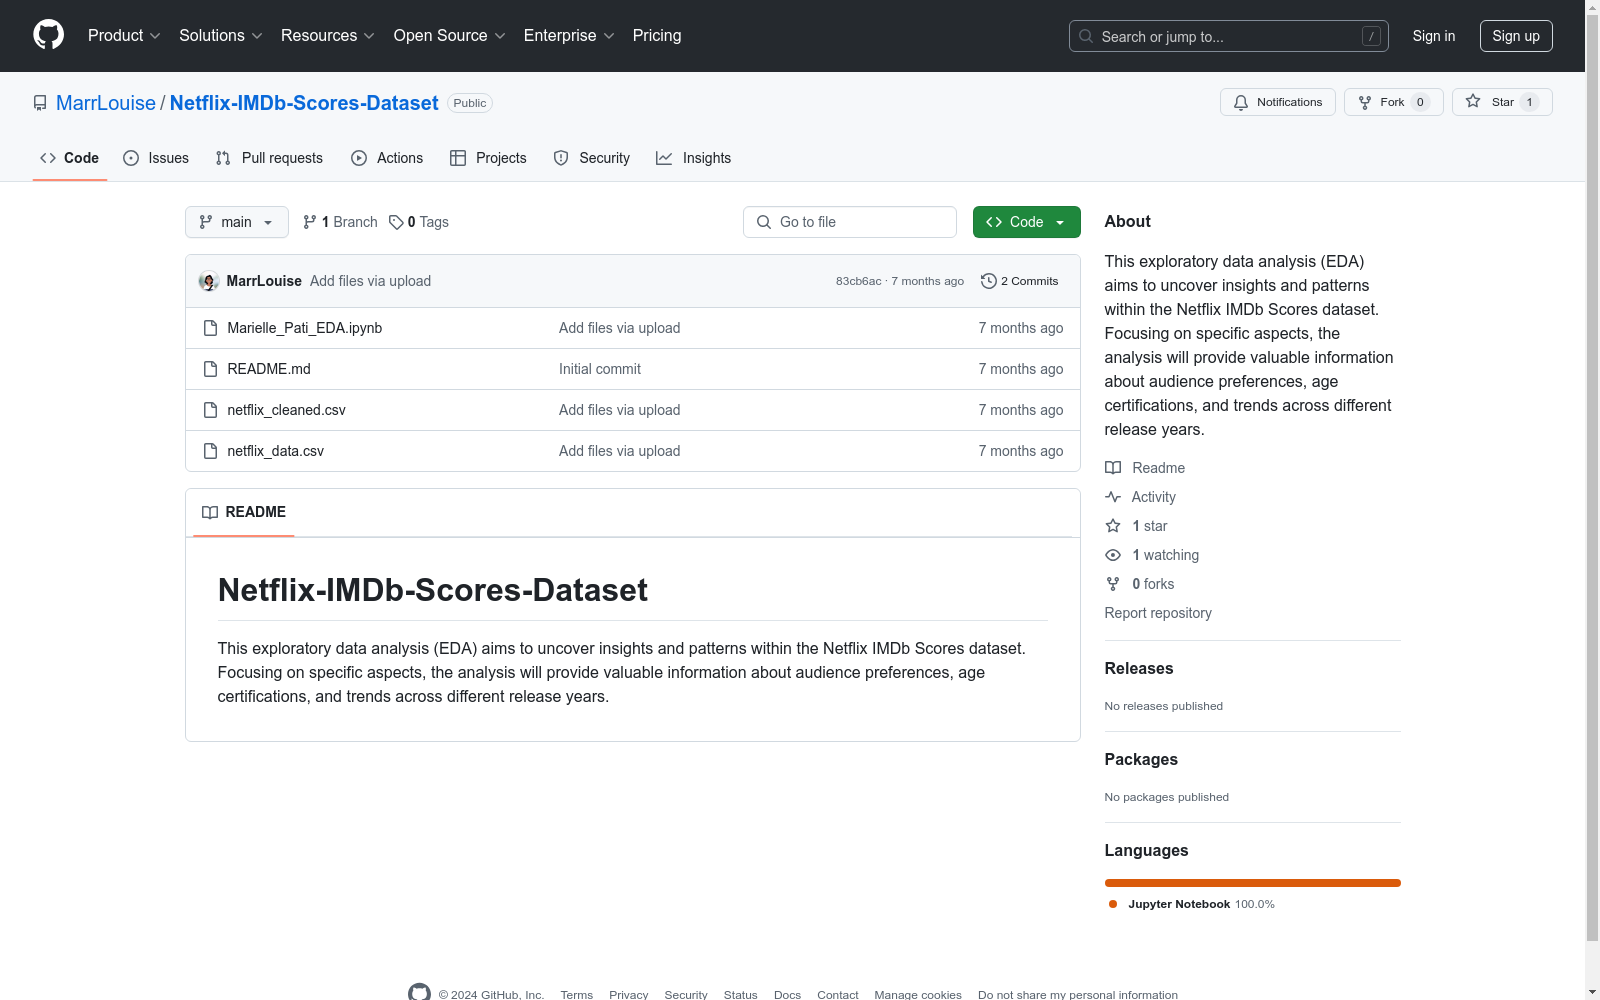This screenshot has width=1600, height=1000.
Task: Click the Report repository link
Action: (x=1158, y=613)
